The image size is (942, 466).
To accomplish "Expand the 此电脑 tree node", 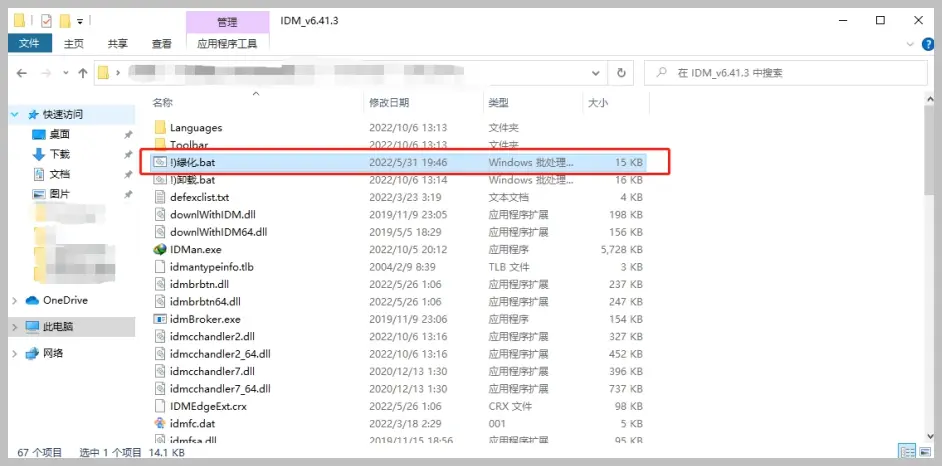I will (15, 327).
